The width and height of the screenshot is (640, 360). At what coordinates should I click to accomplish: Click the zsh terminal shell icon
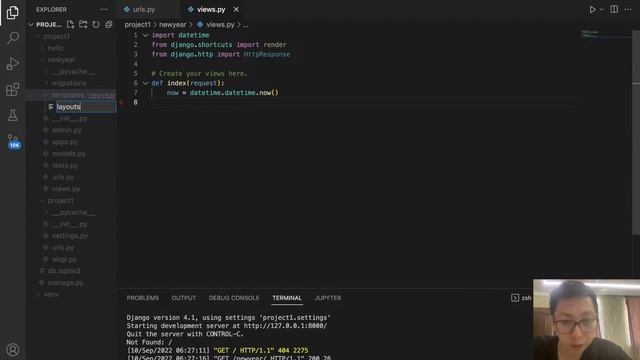click(x=515, y=298)
